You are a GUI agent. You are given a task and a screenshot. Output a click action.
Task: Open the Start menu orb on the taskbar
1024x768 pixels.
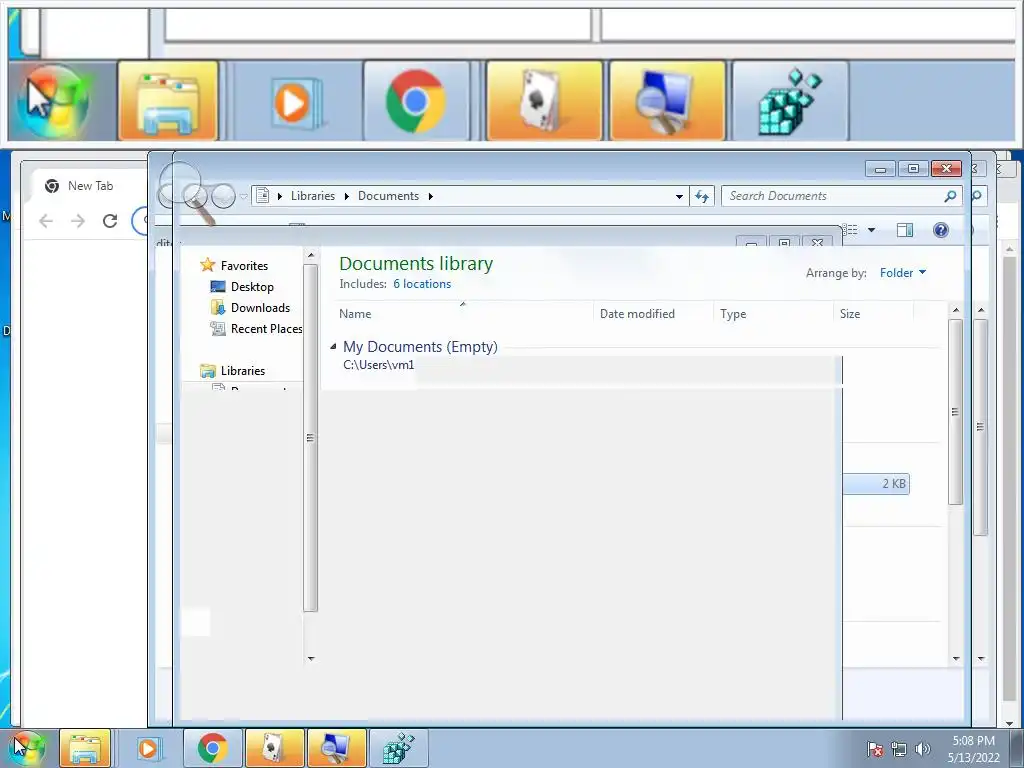pyautogui.click(x=27, y=748)
